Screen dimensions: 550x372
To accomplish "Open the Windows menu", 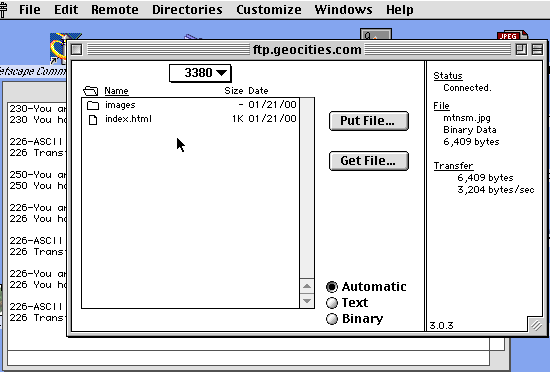I will 343,9.
